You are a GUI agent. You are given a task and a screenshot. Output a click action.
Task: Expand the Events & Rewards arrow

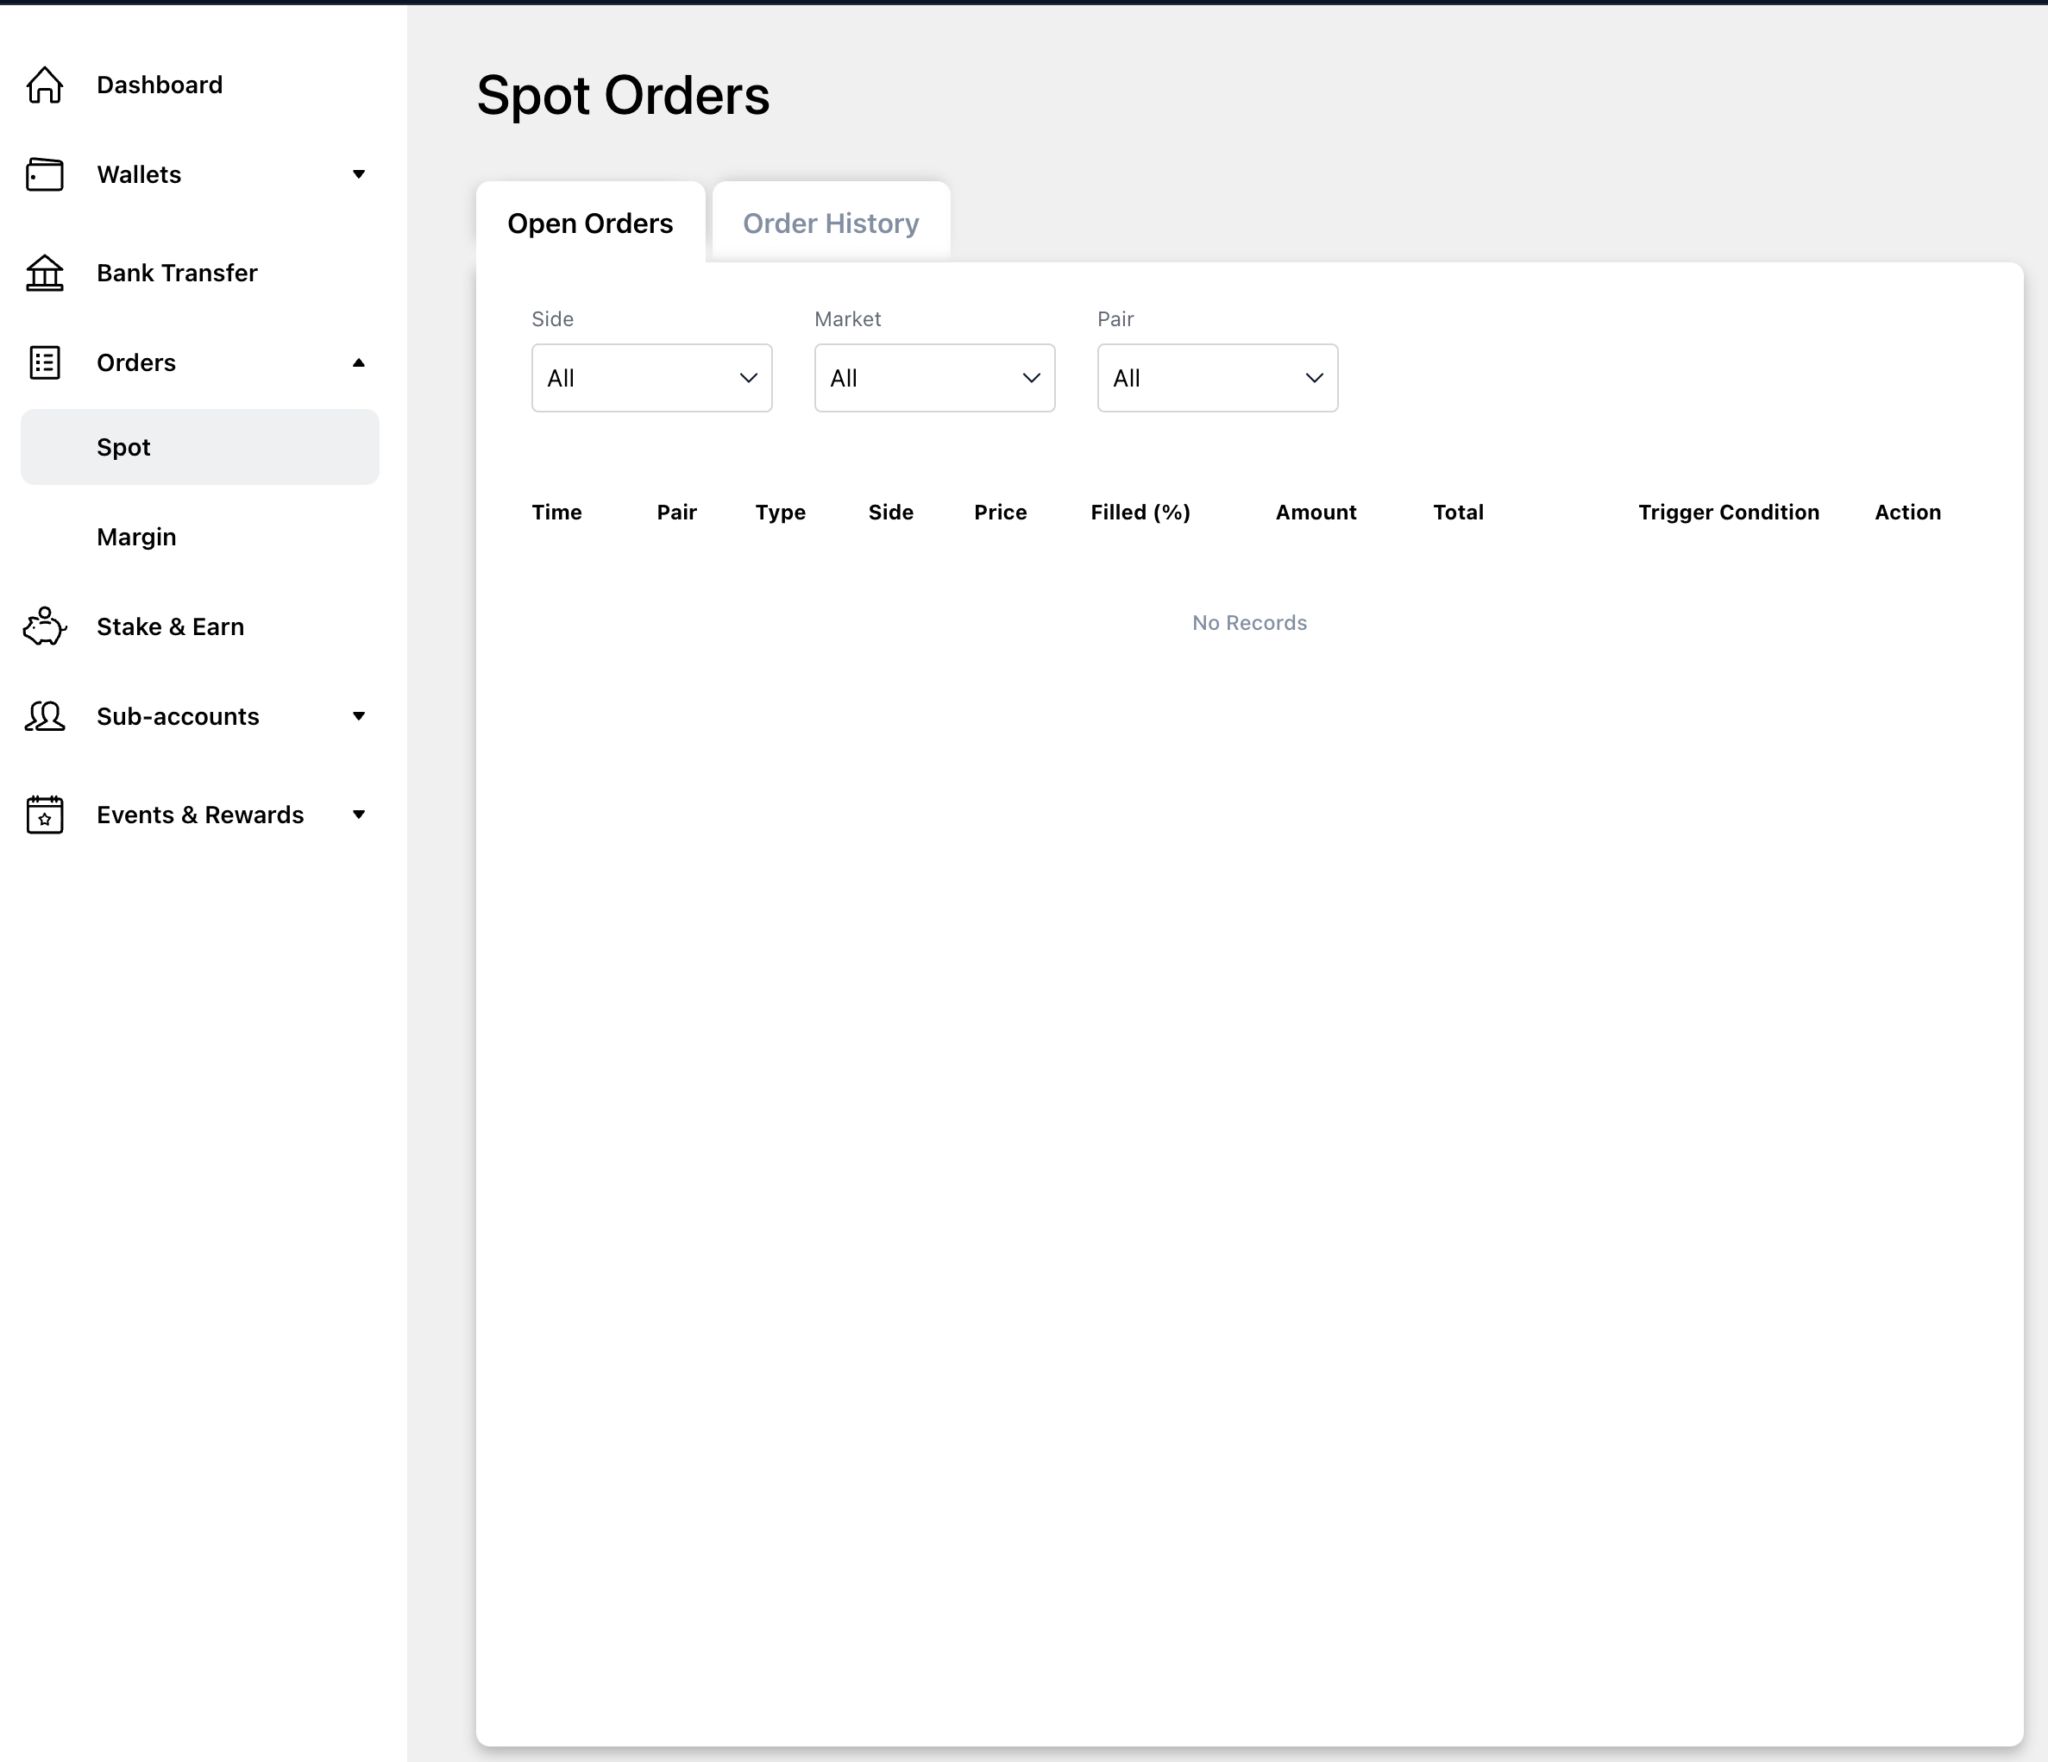[x=359, y=815]
